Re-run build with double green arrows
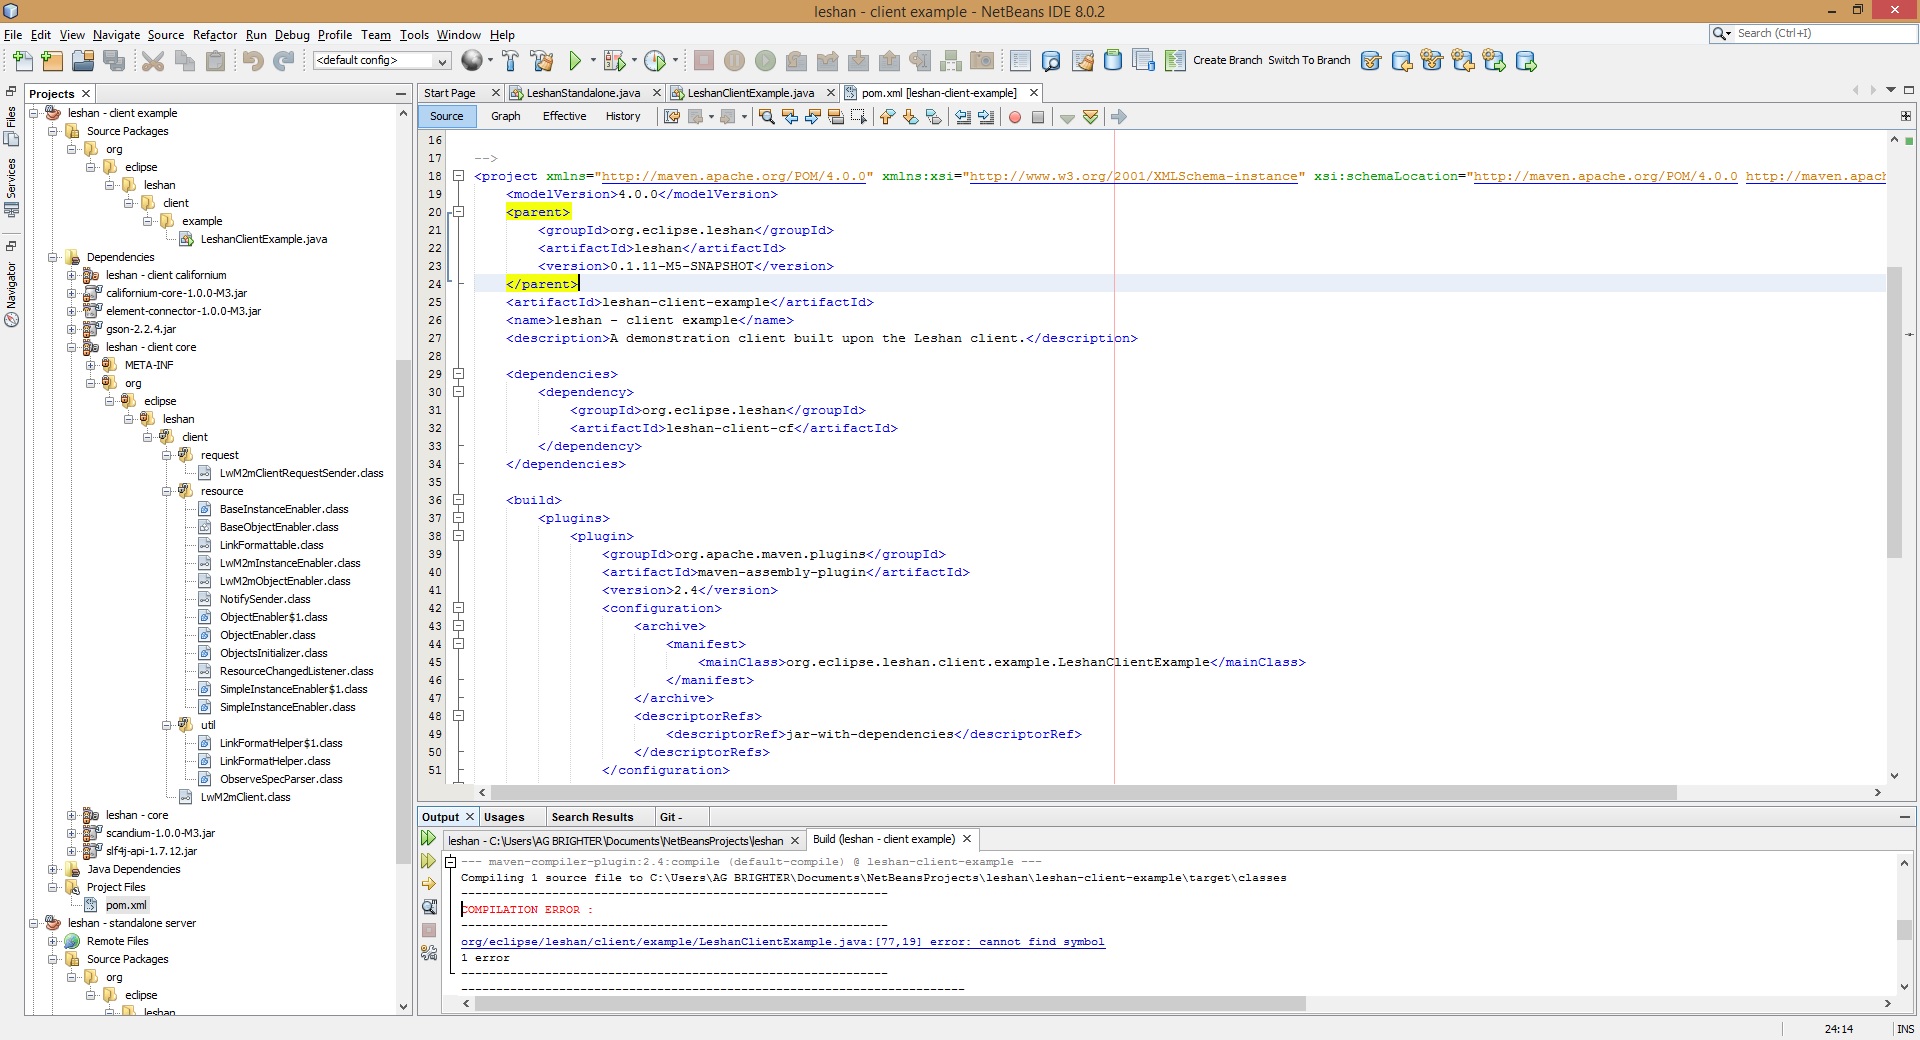The height and width of the screenshot is (1040, 1920). (428, 839)
